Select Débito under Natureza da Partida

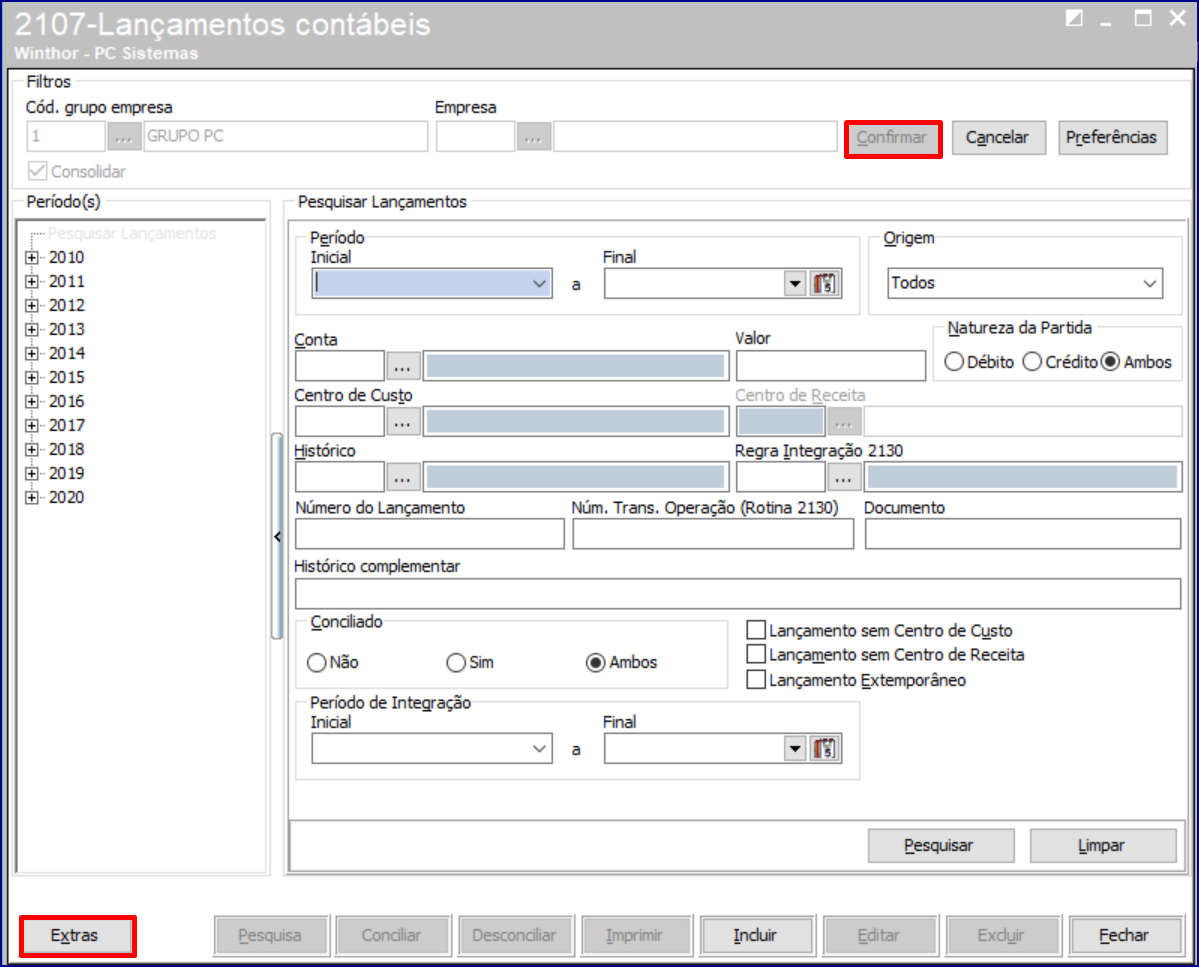click(x=954, y=362)
